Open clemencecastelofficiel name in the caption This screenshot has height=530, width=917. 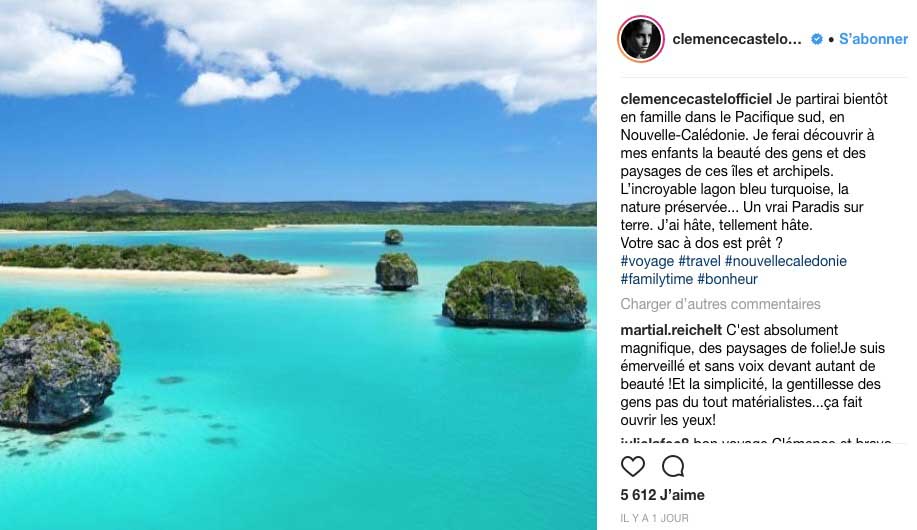tap(696, 99)
